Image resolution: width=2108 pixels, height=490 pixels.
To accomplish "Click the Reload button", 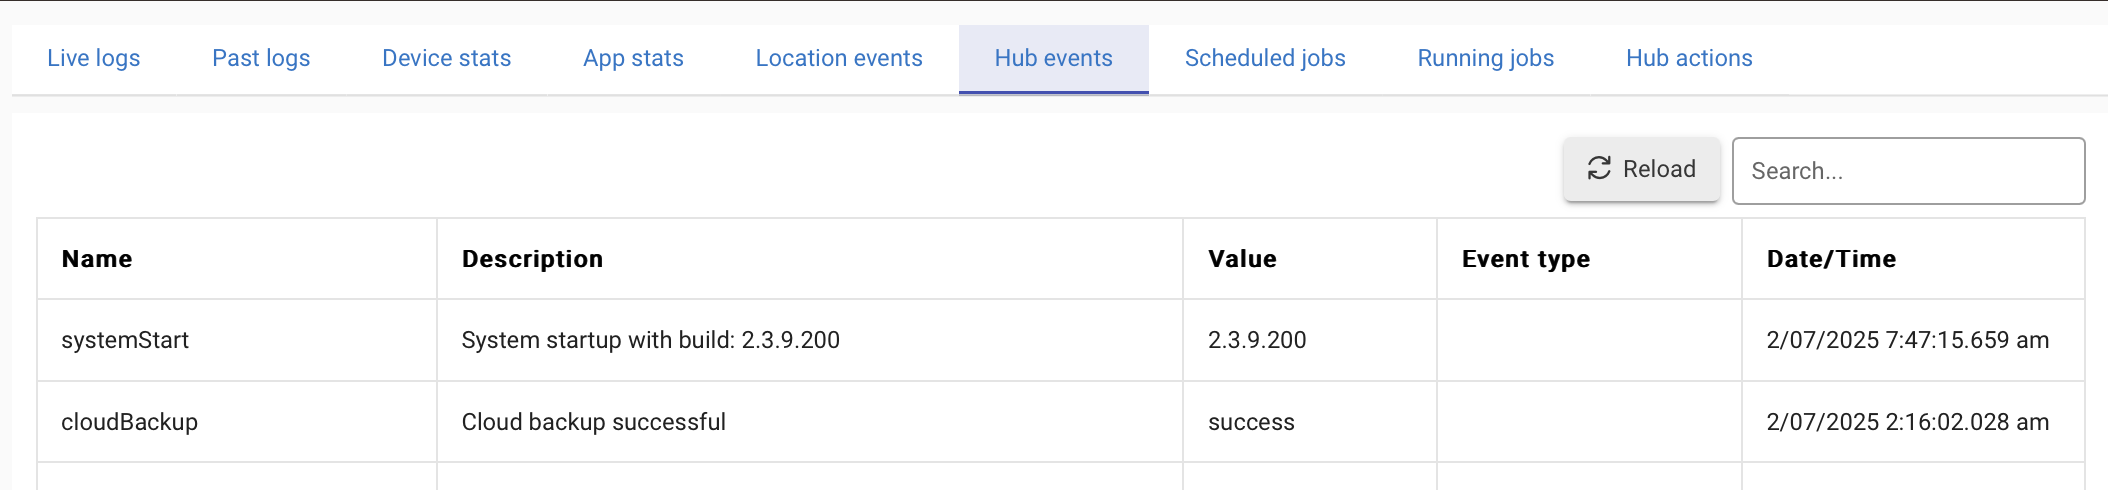I will (1642, 169).
